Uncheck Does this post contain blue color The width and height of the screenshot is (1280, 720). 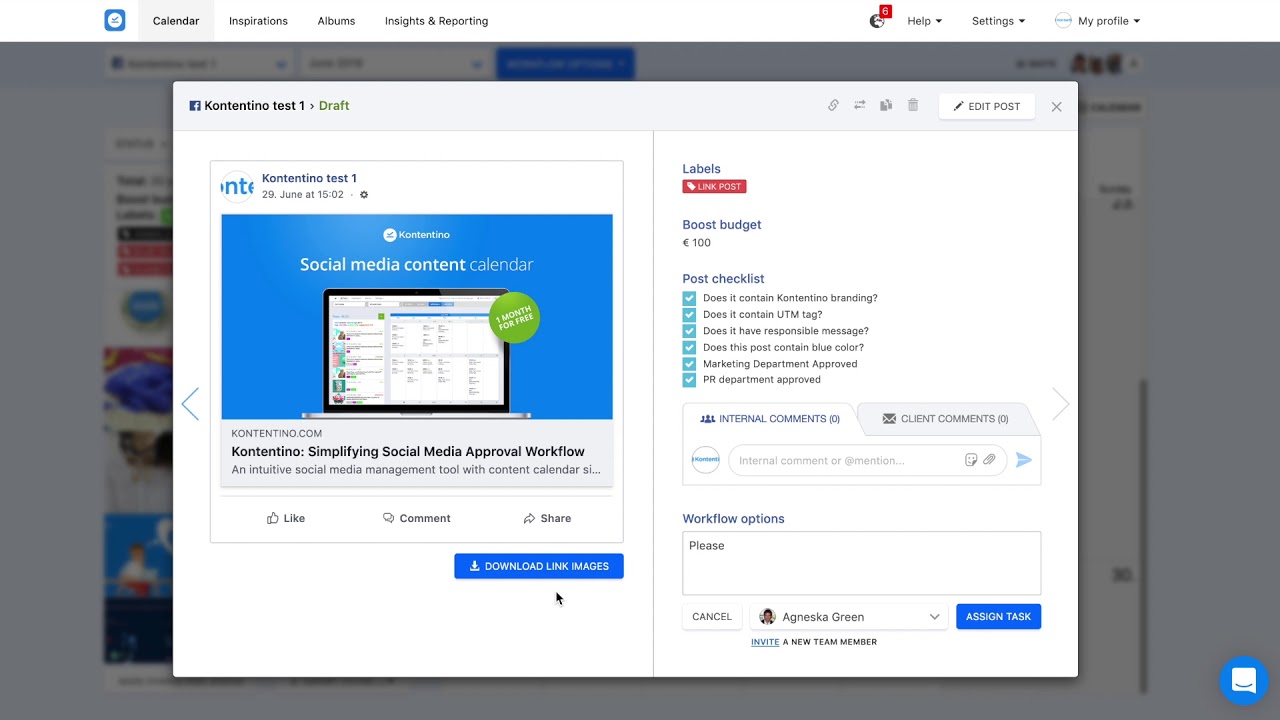(689, 347)
